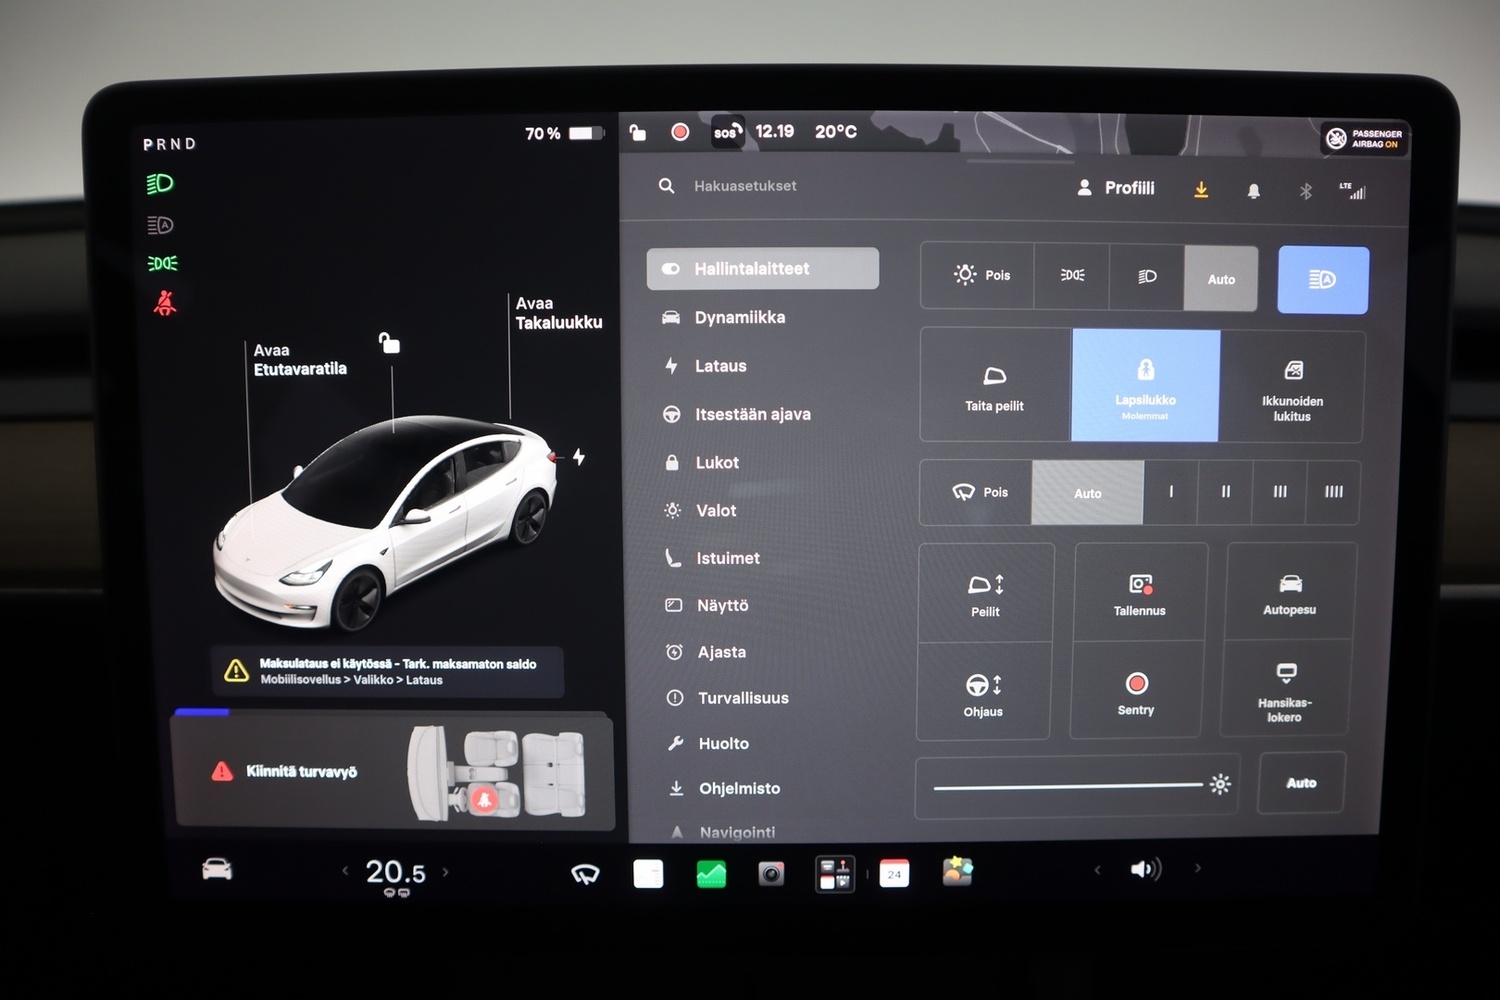1500x1000 pixels.
Task: Toggle Ikkunoiden lukitus window lock
Action: [x=1292, y=387]
